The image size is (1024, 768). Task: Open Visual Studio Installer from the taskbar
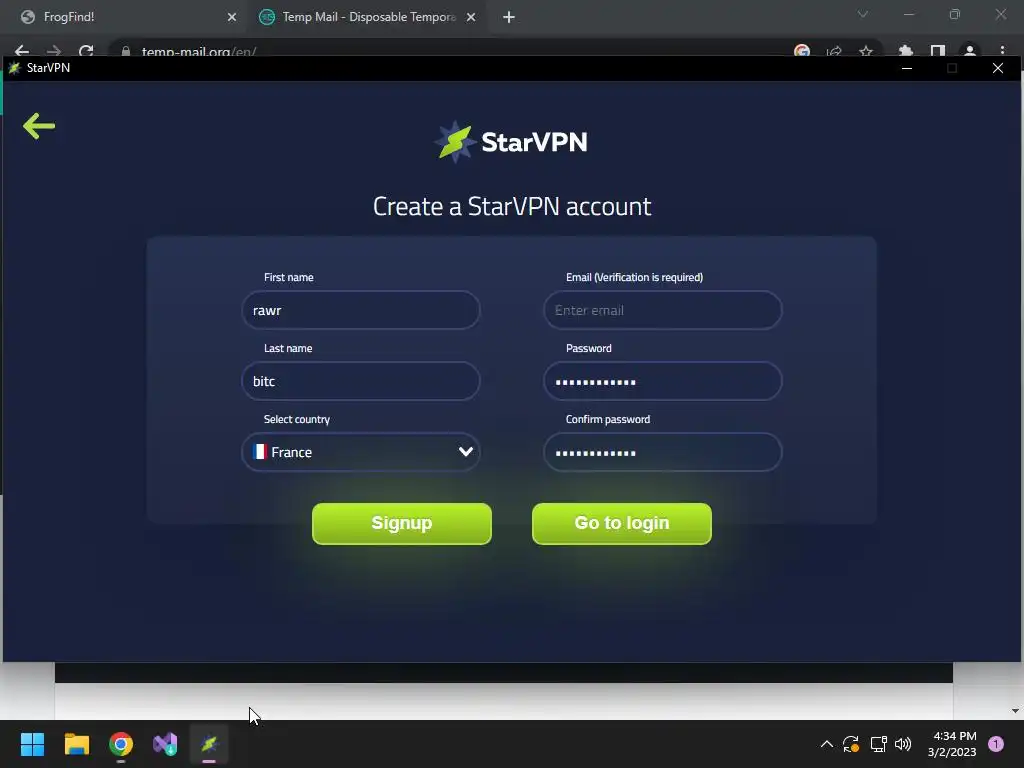[165, 744]
